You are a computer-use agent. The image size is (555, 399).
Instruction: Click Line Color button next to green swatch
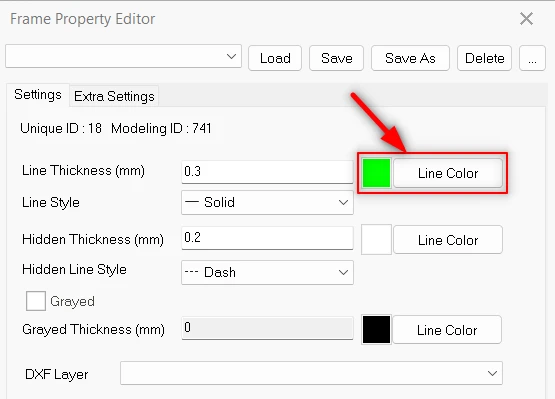pos(448,173)
